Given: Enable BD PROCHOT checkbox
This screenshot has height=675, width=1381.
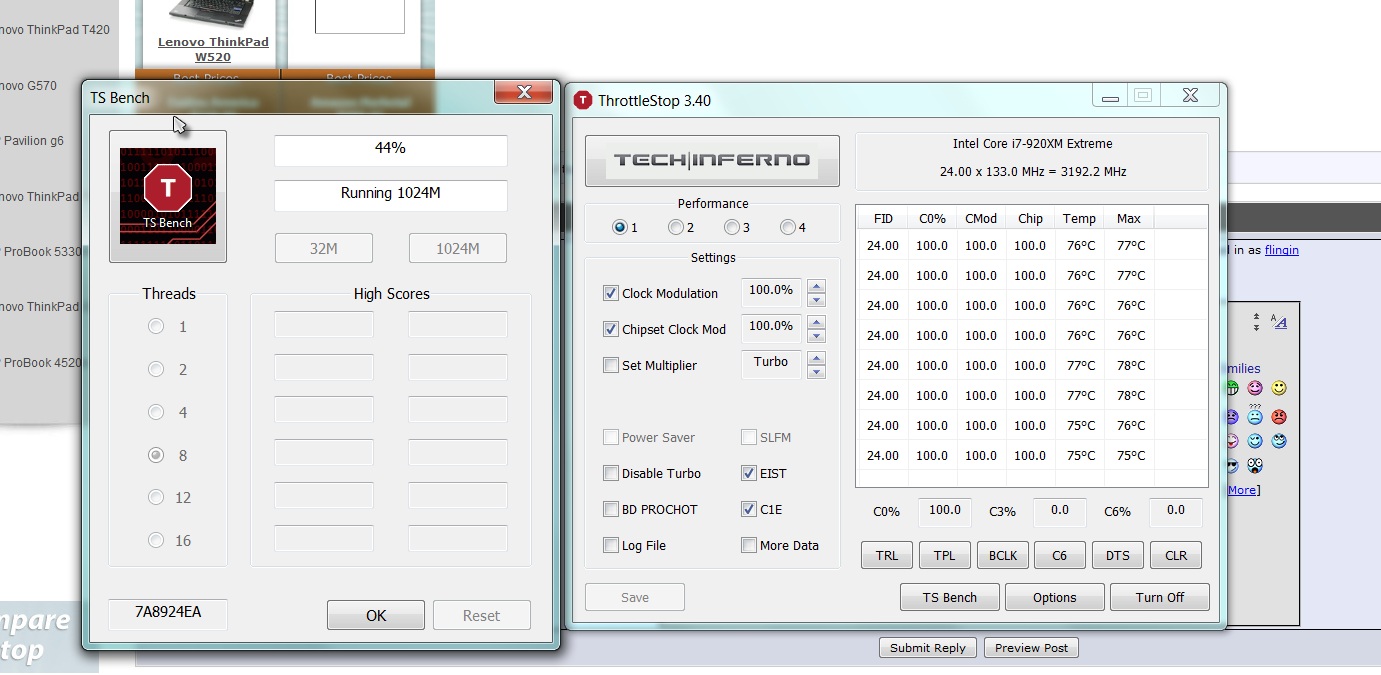Looking at the screenshot, I should [611, 509].
